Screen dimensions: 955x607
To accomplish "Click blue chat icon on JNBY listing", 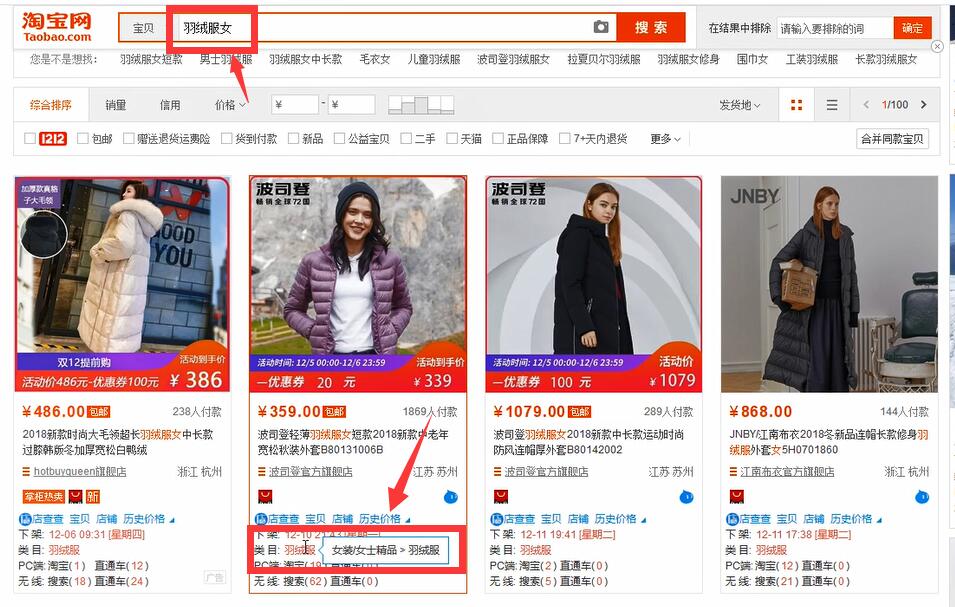I will click(922, 497).
